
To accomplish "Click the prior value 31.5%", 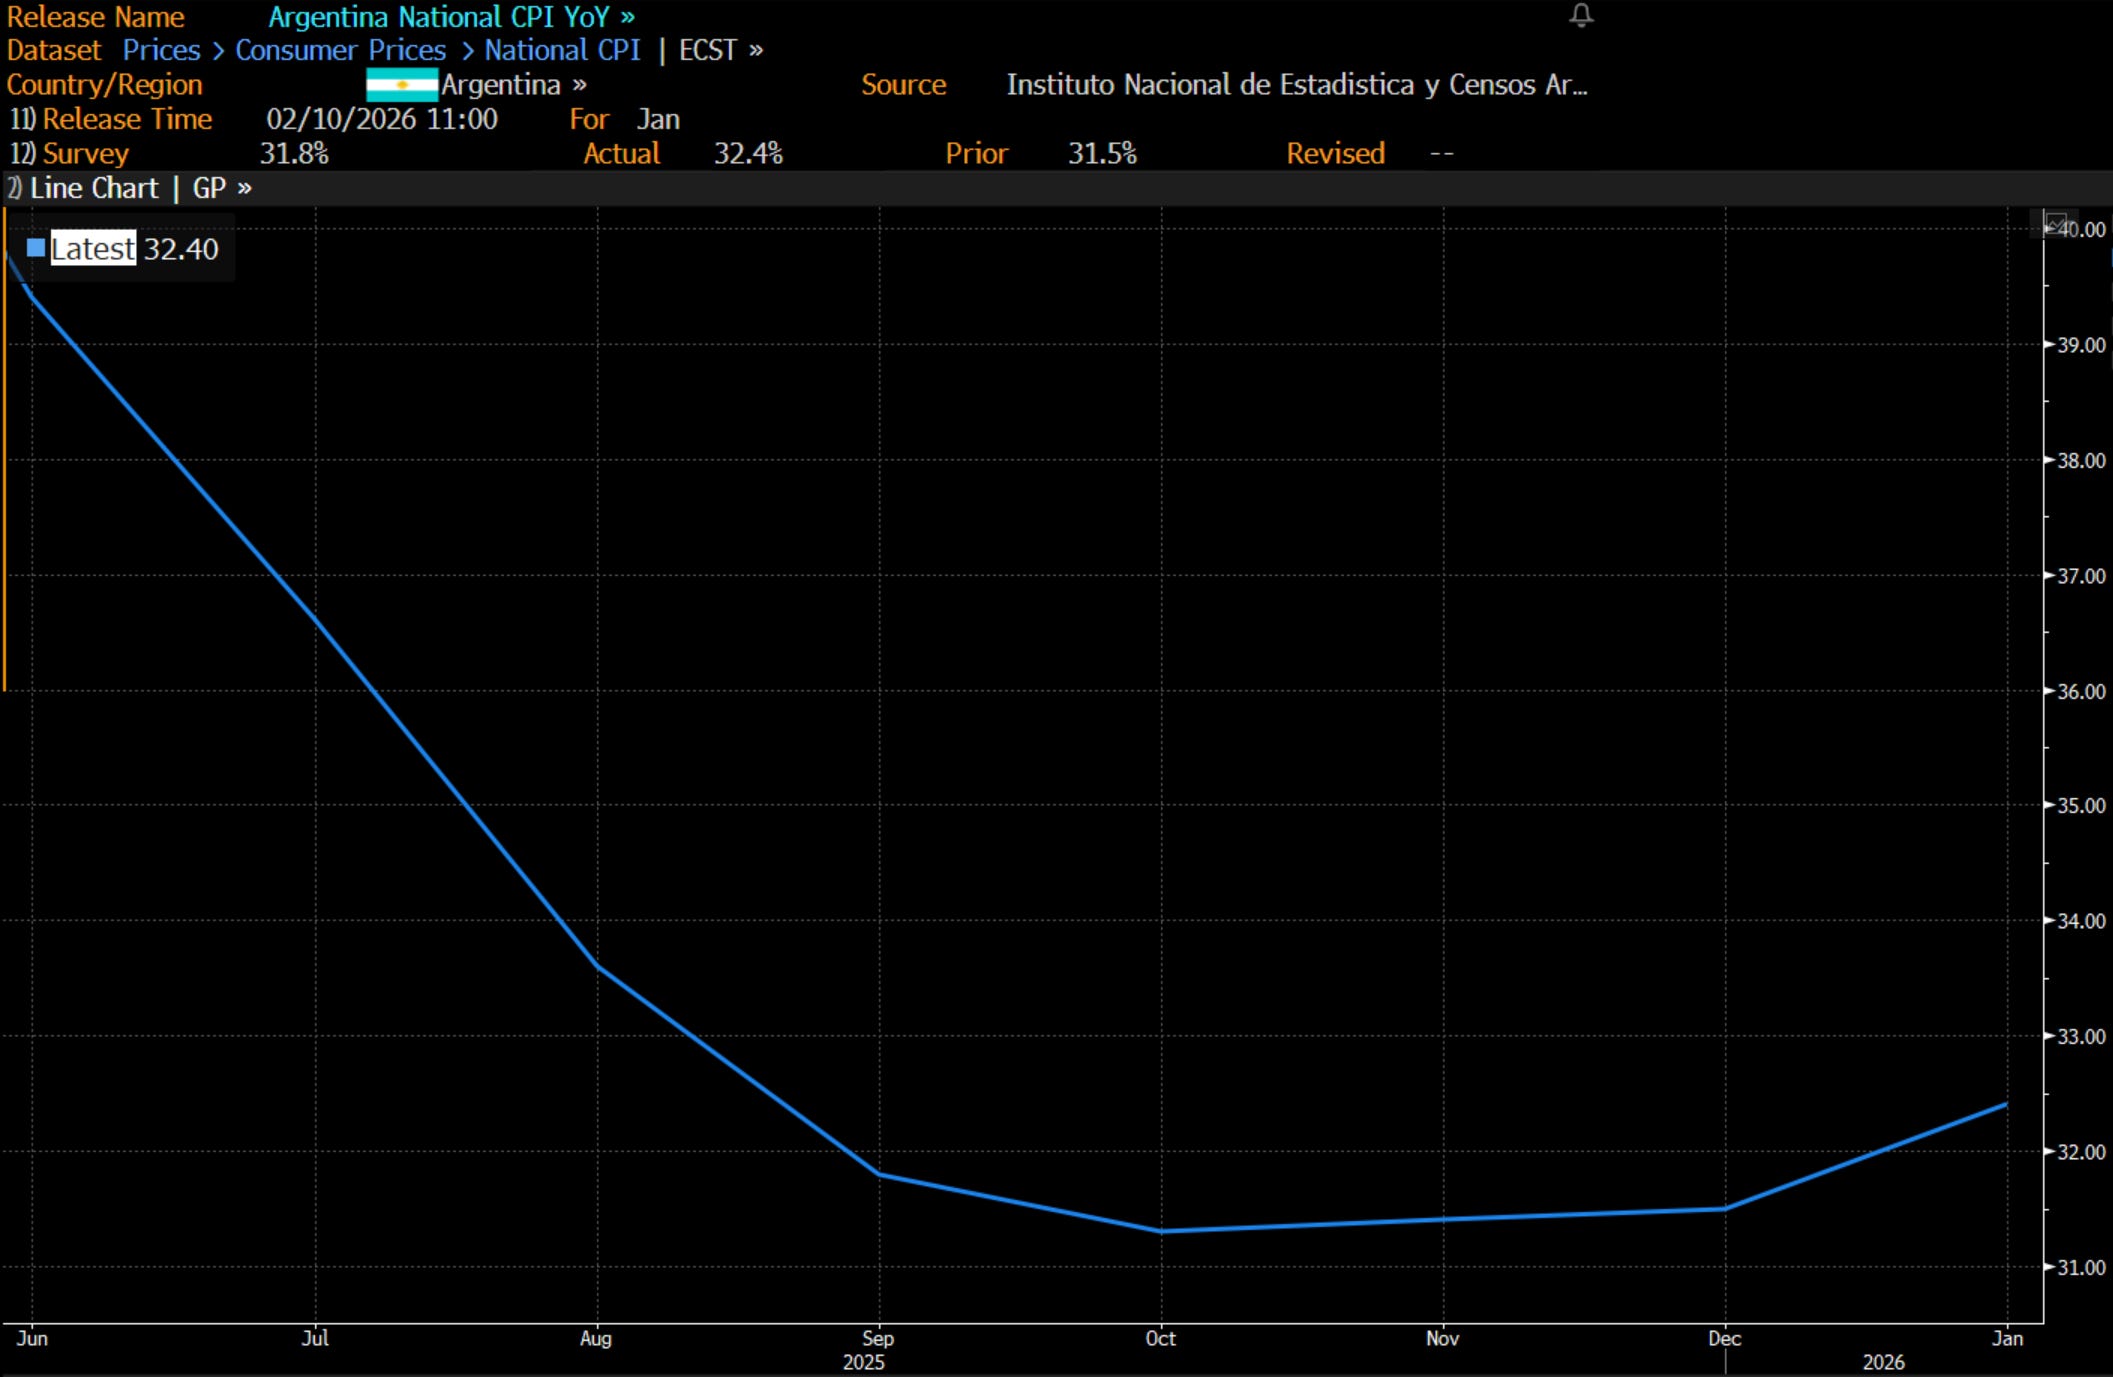I will point(1102,153).
